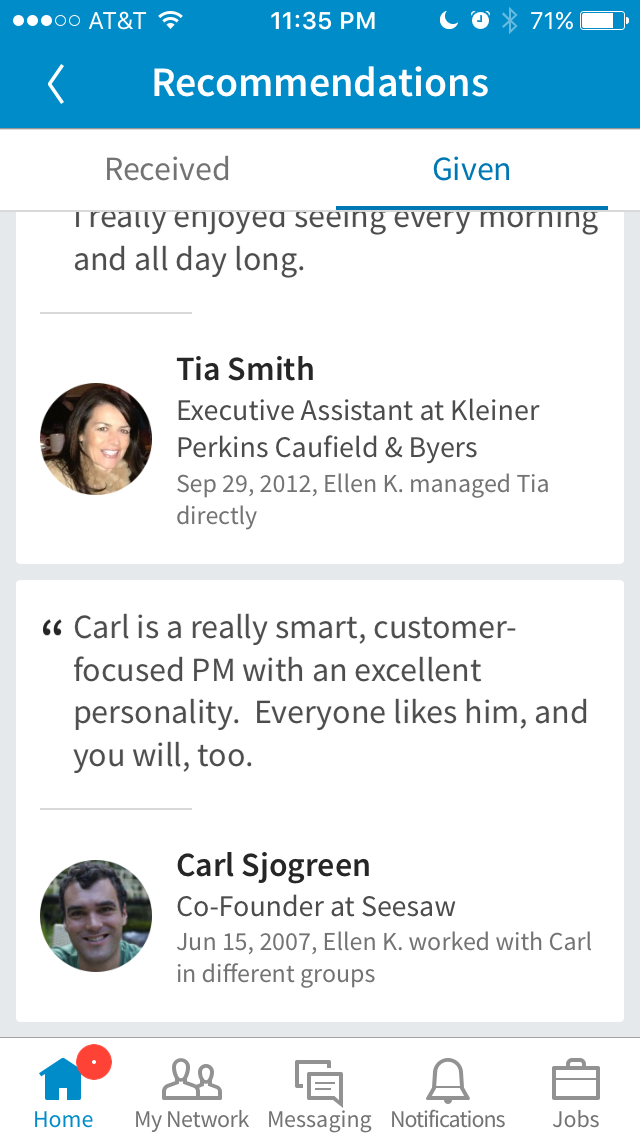The width and height of the screenshot is (640, 1136).
Task: Select the Given tab
Action: point(472,169)
